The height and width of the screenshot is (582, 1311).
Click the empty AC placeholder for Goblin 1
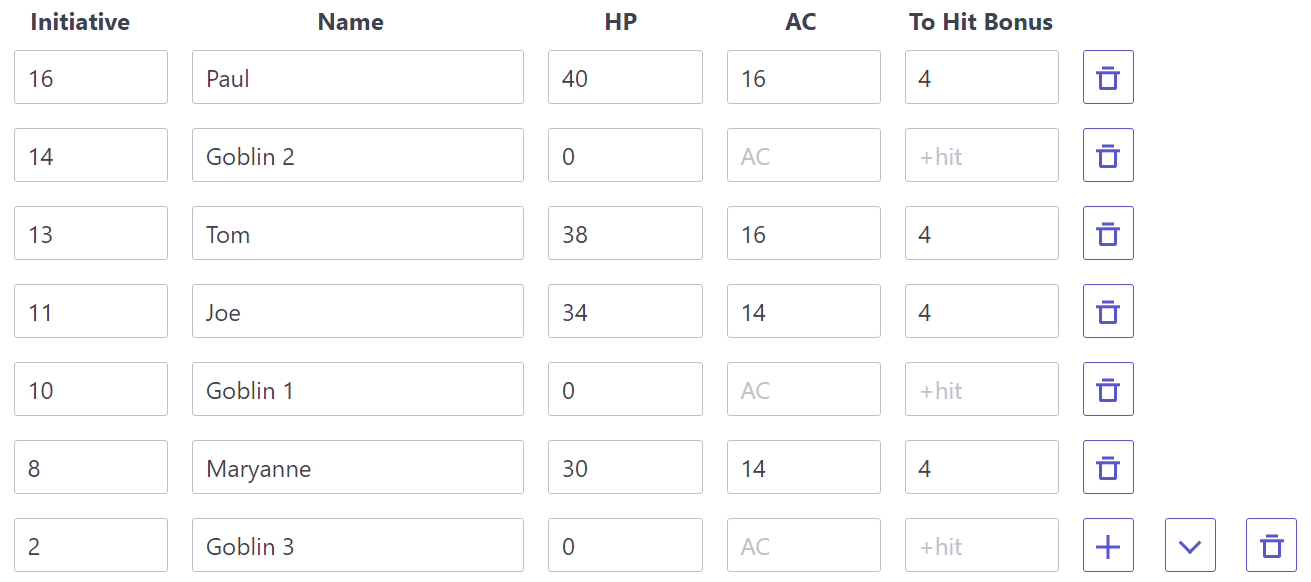click(803, 389)
